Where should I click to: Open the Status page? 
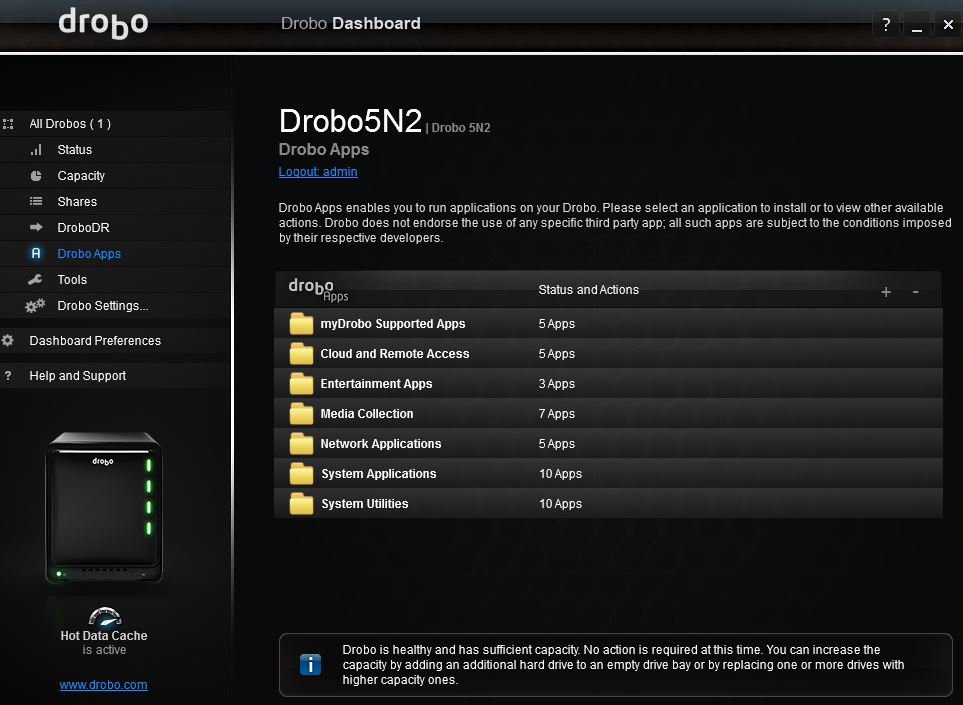pyautogui.click(x=115, y=150)
